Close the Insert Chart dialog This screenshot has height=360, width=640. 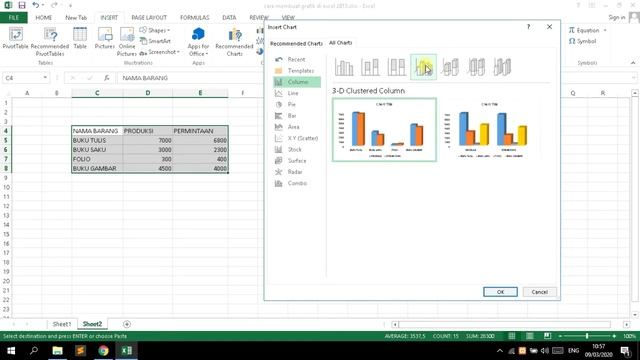tap(549, 27)
